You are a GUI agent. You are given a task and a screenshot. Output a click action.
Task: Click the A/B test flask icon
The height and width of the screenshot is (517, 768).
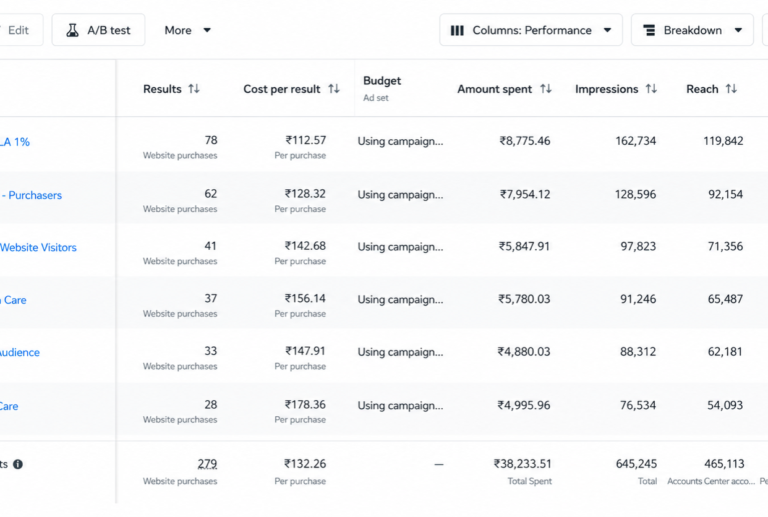[x=72, y=30]
